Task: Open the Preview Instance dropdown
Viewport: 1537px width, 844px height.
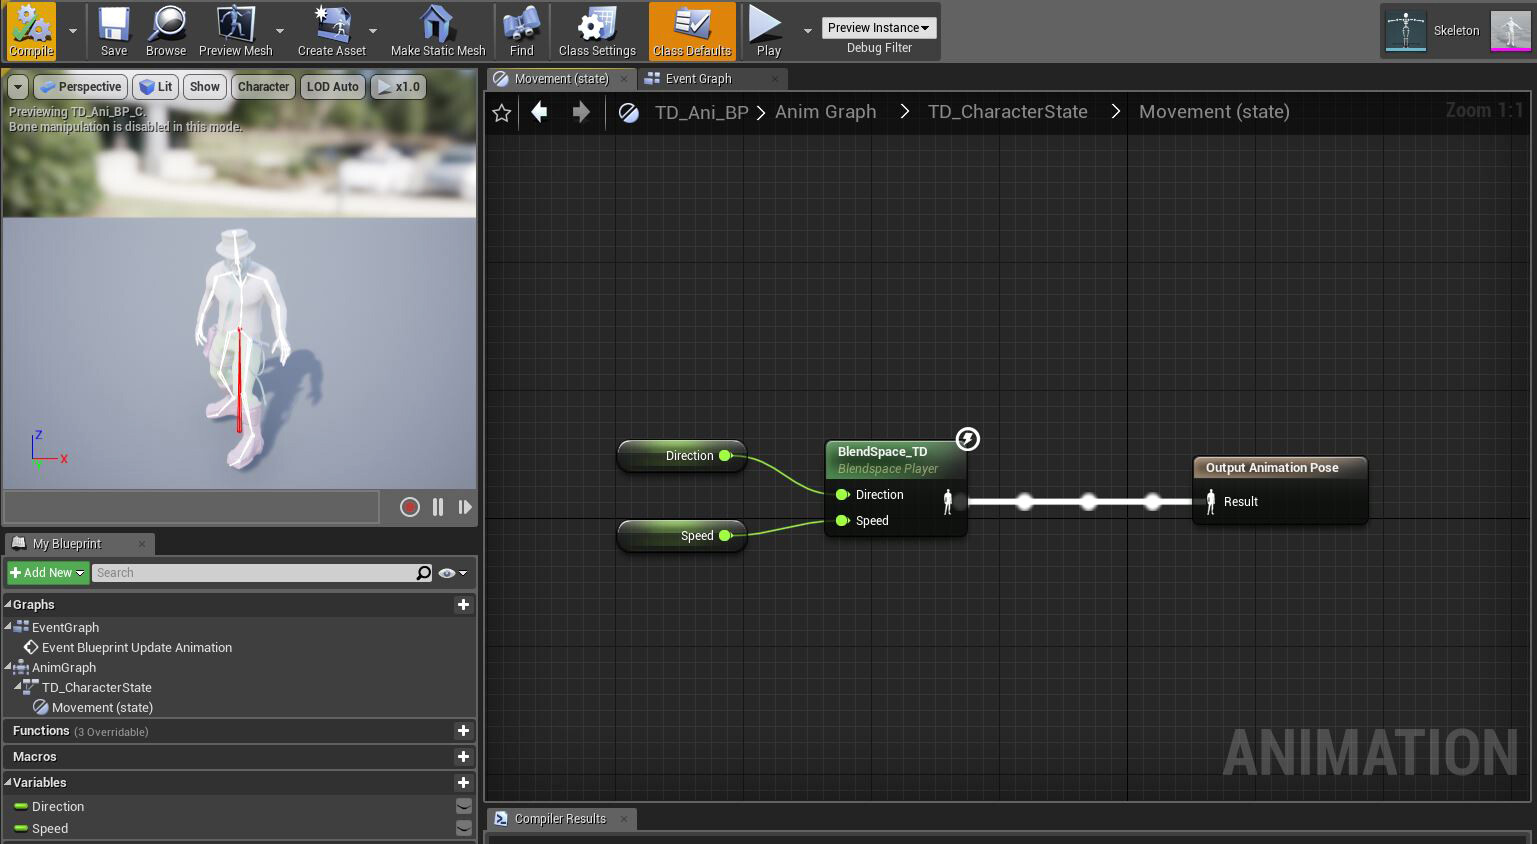Action: (879, 26)
